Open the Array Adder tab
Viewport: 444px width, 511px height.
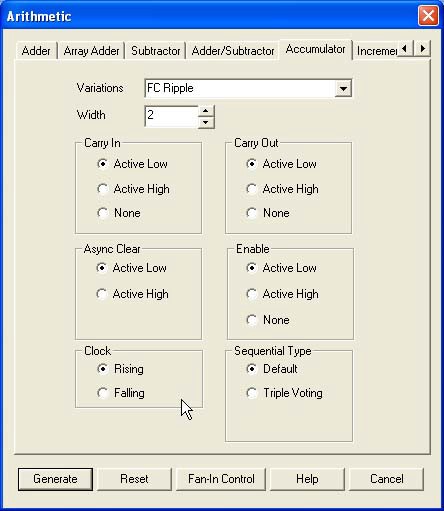[91, 51]
